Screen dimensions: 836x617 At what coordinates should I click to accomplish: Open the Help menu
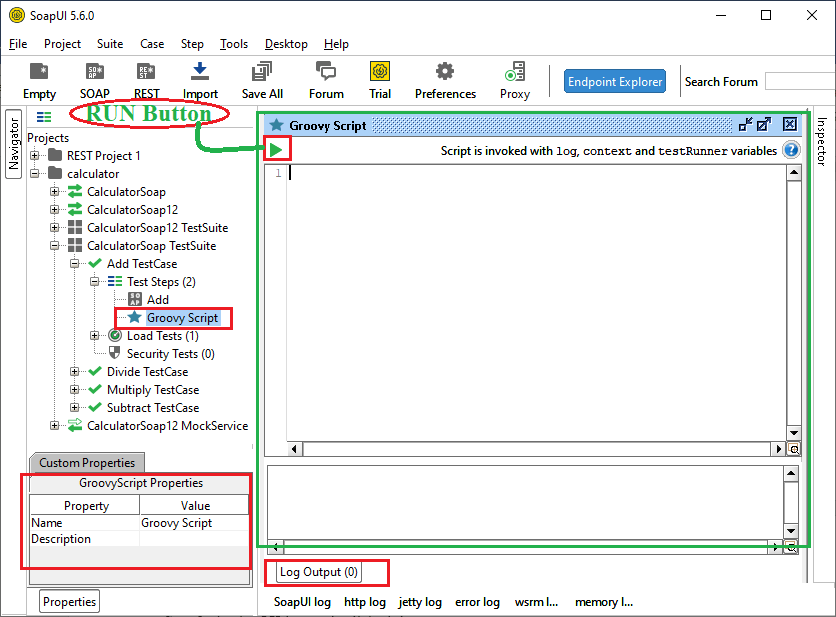click(336, 44)
